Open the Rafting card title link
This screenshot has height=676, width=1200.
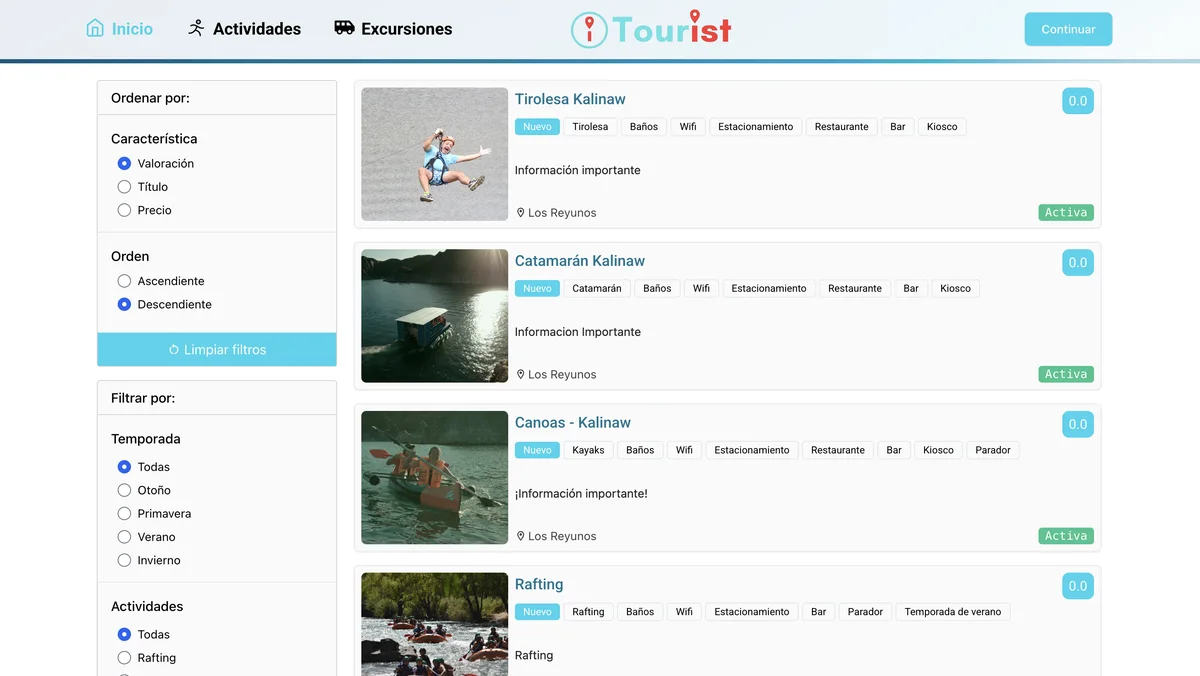click(x=539, y=585)
